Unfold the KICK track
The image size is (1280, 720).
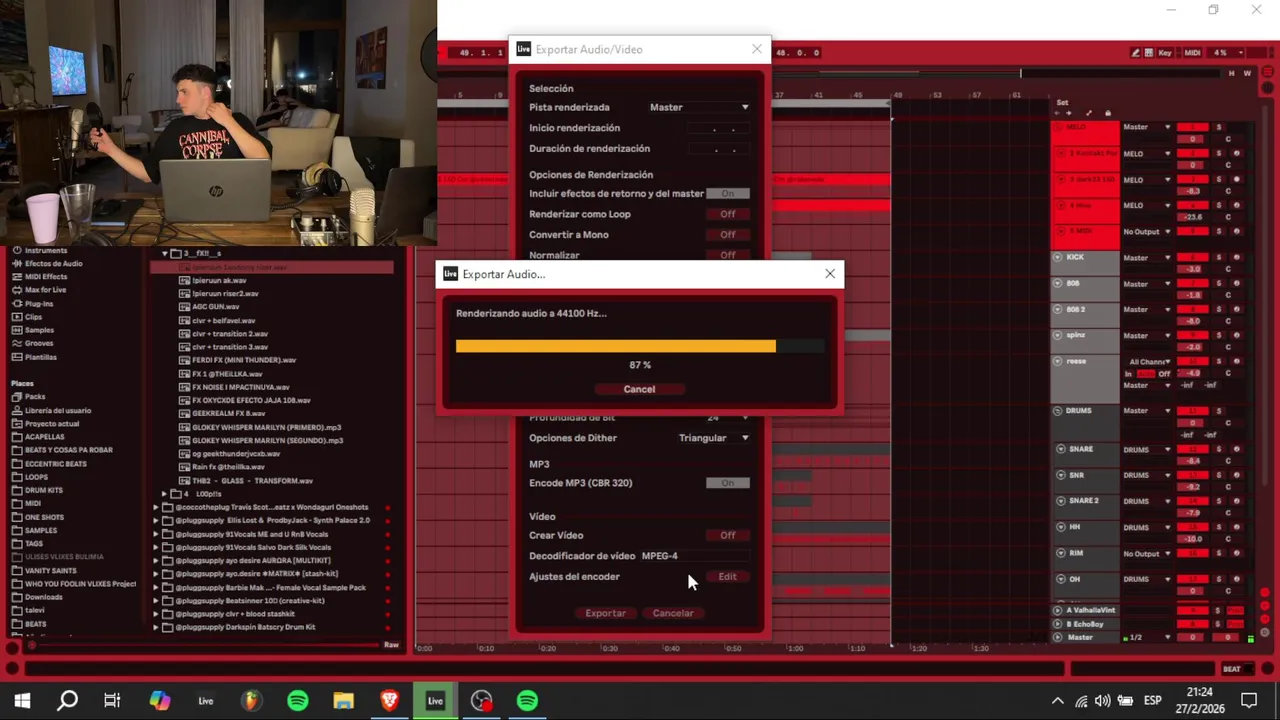pos(1058,257)
